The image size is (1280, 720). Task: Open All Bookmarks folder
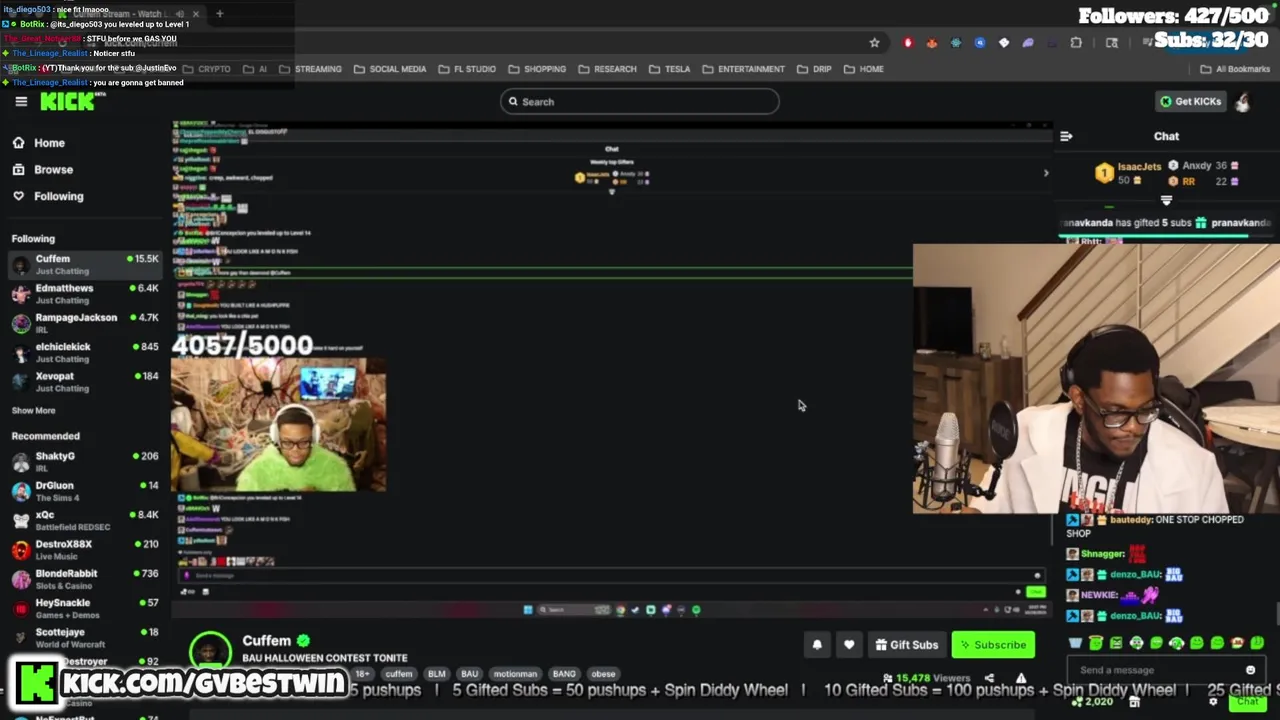click(x=1235, y=69)
